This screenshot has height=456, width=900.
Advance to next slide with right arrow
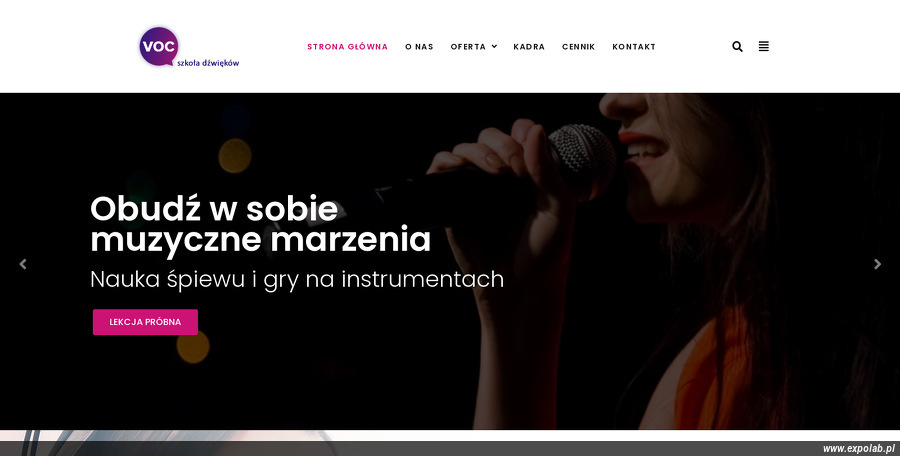click(x=877, y=264)
